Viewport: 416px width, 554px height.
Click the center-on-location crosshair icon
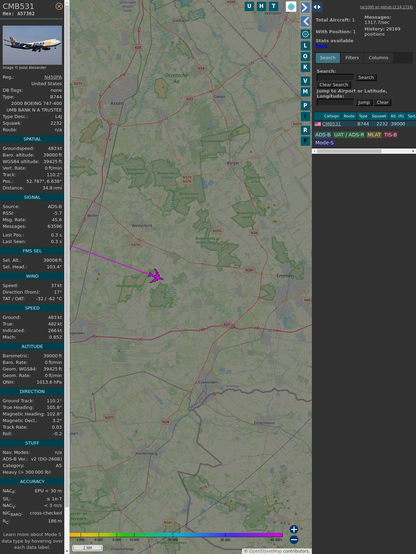[305, 34]
